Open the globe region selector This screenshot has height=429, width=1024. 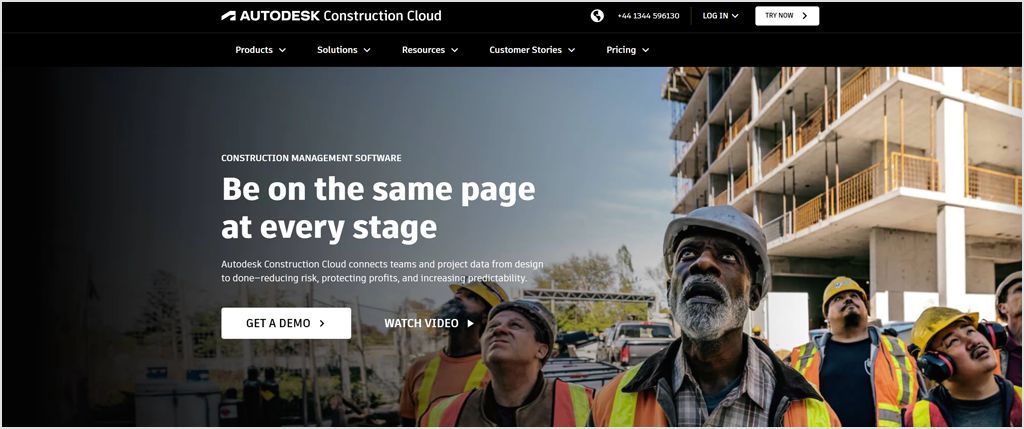(x=597, y=16)
